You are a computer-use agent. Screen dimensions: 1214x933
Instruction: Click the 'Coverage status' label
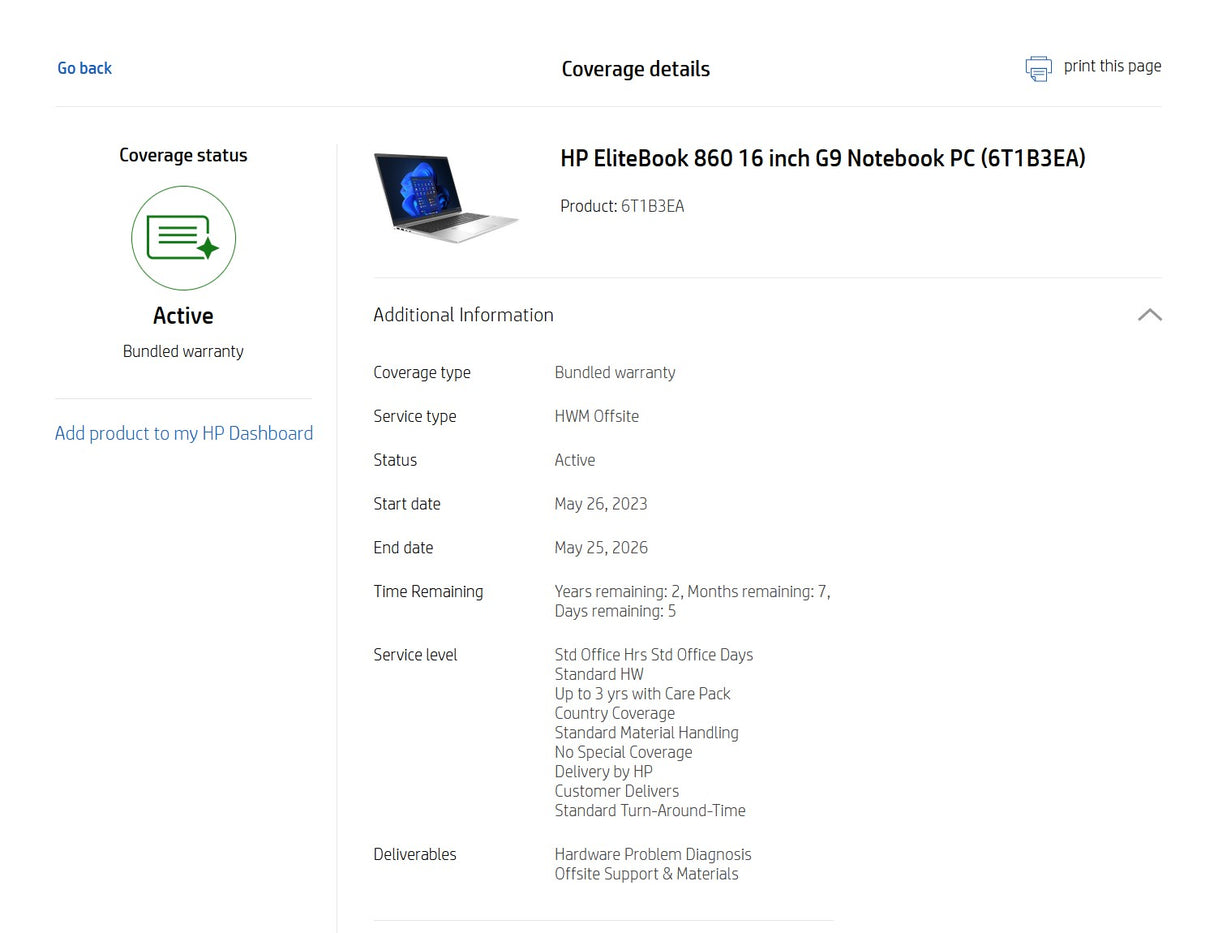point(183,155)
